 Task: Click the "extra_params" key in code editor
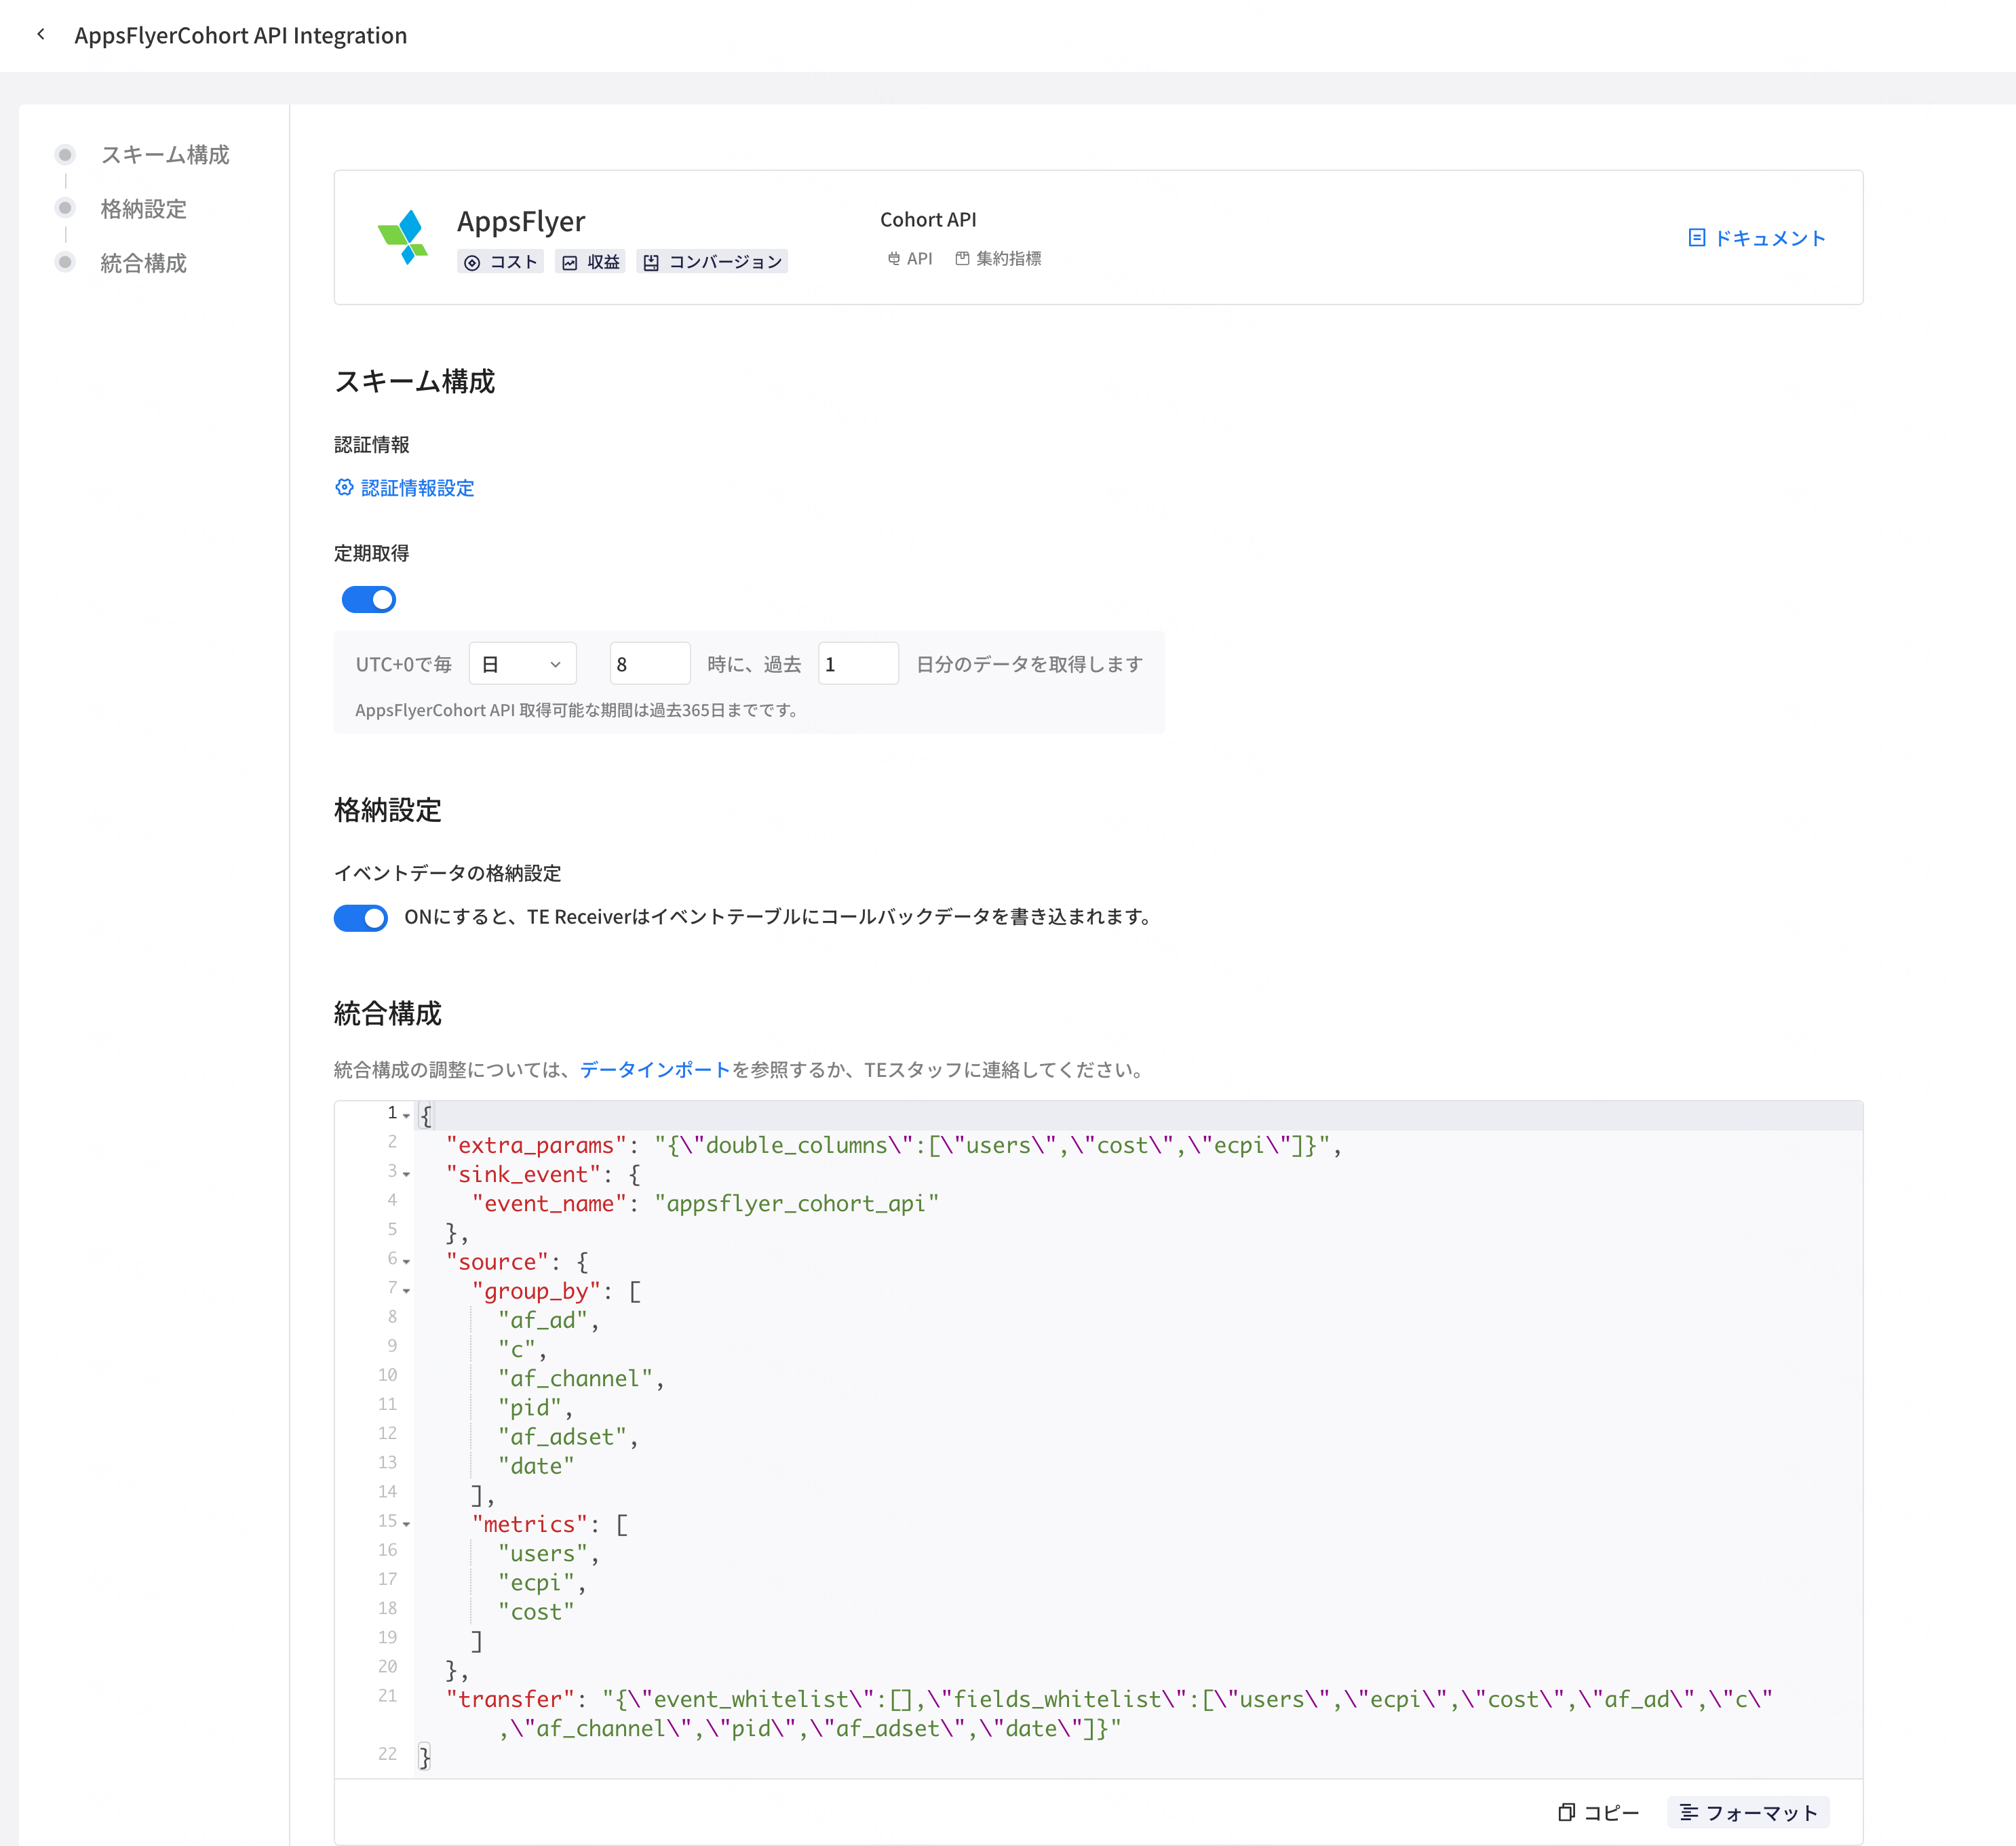[x=536, y=1145]
